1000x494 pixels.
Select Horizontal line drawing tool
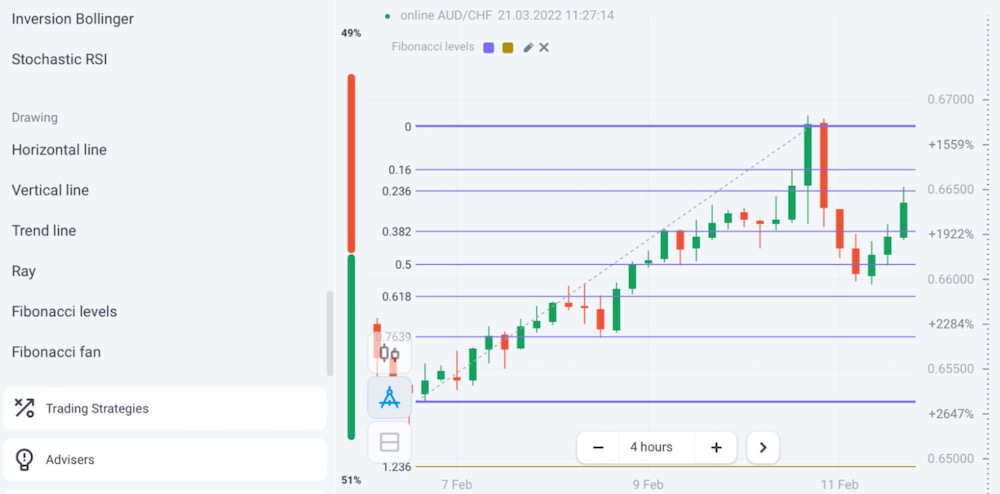coord(59,150)
